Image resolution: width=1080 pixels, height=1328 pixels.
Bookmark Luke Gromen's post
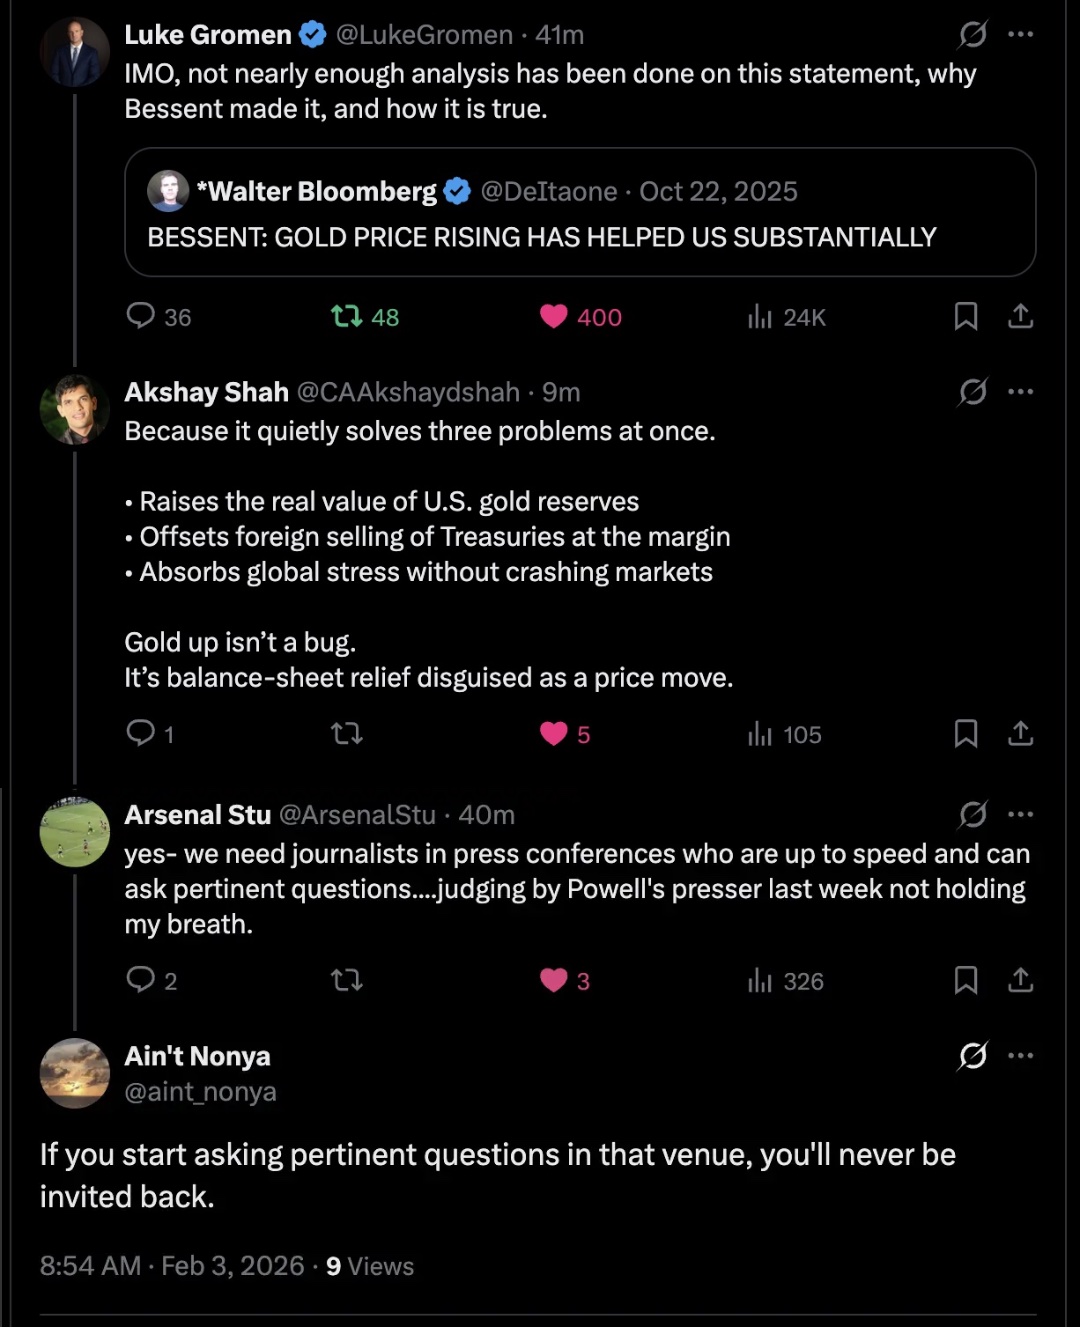click(965, 317)
